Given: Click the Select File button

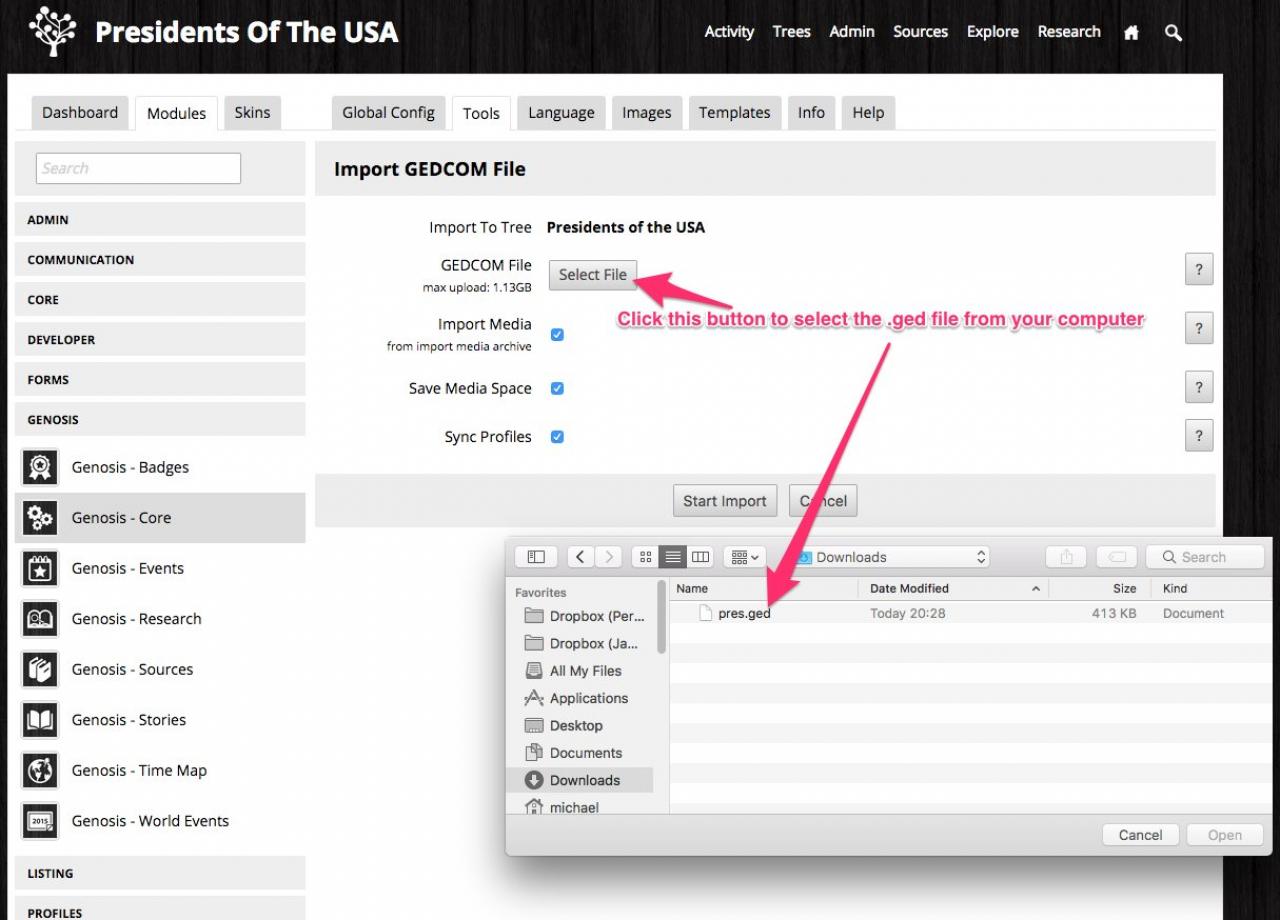Looking at the screenshot, I should click(592, 275).
